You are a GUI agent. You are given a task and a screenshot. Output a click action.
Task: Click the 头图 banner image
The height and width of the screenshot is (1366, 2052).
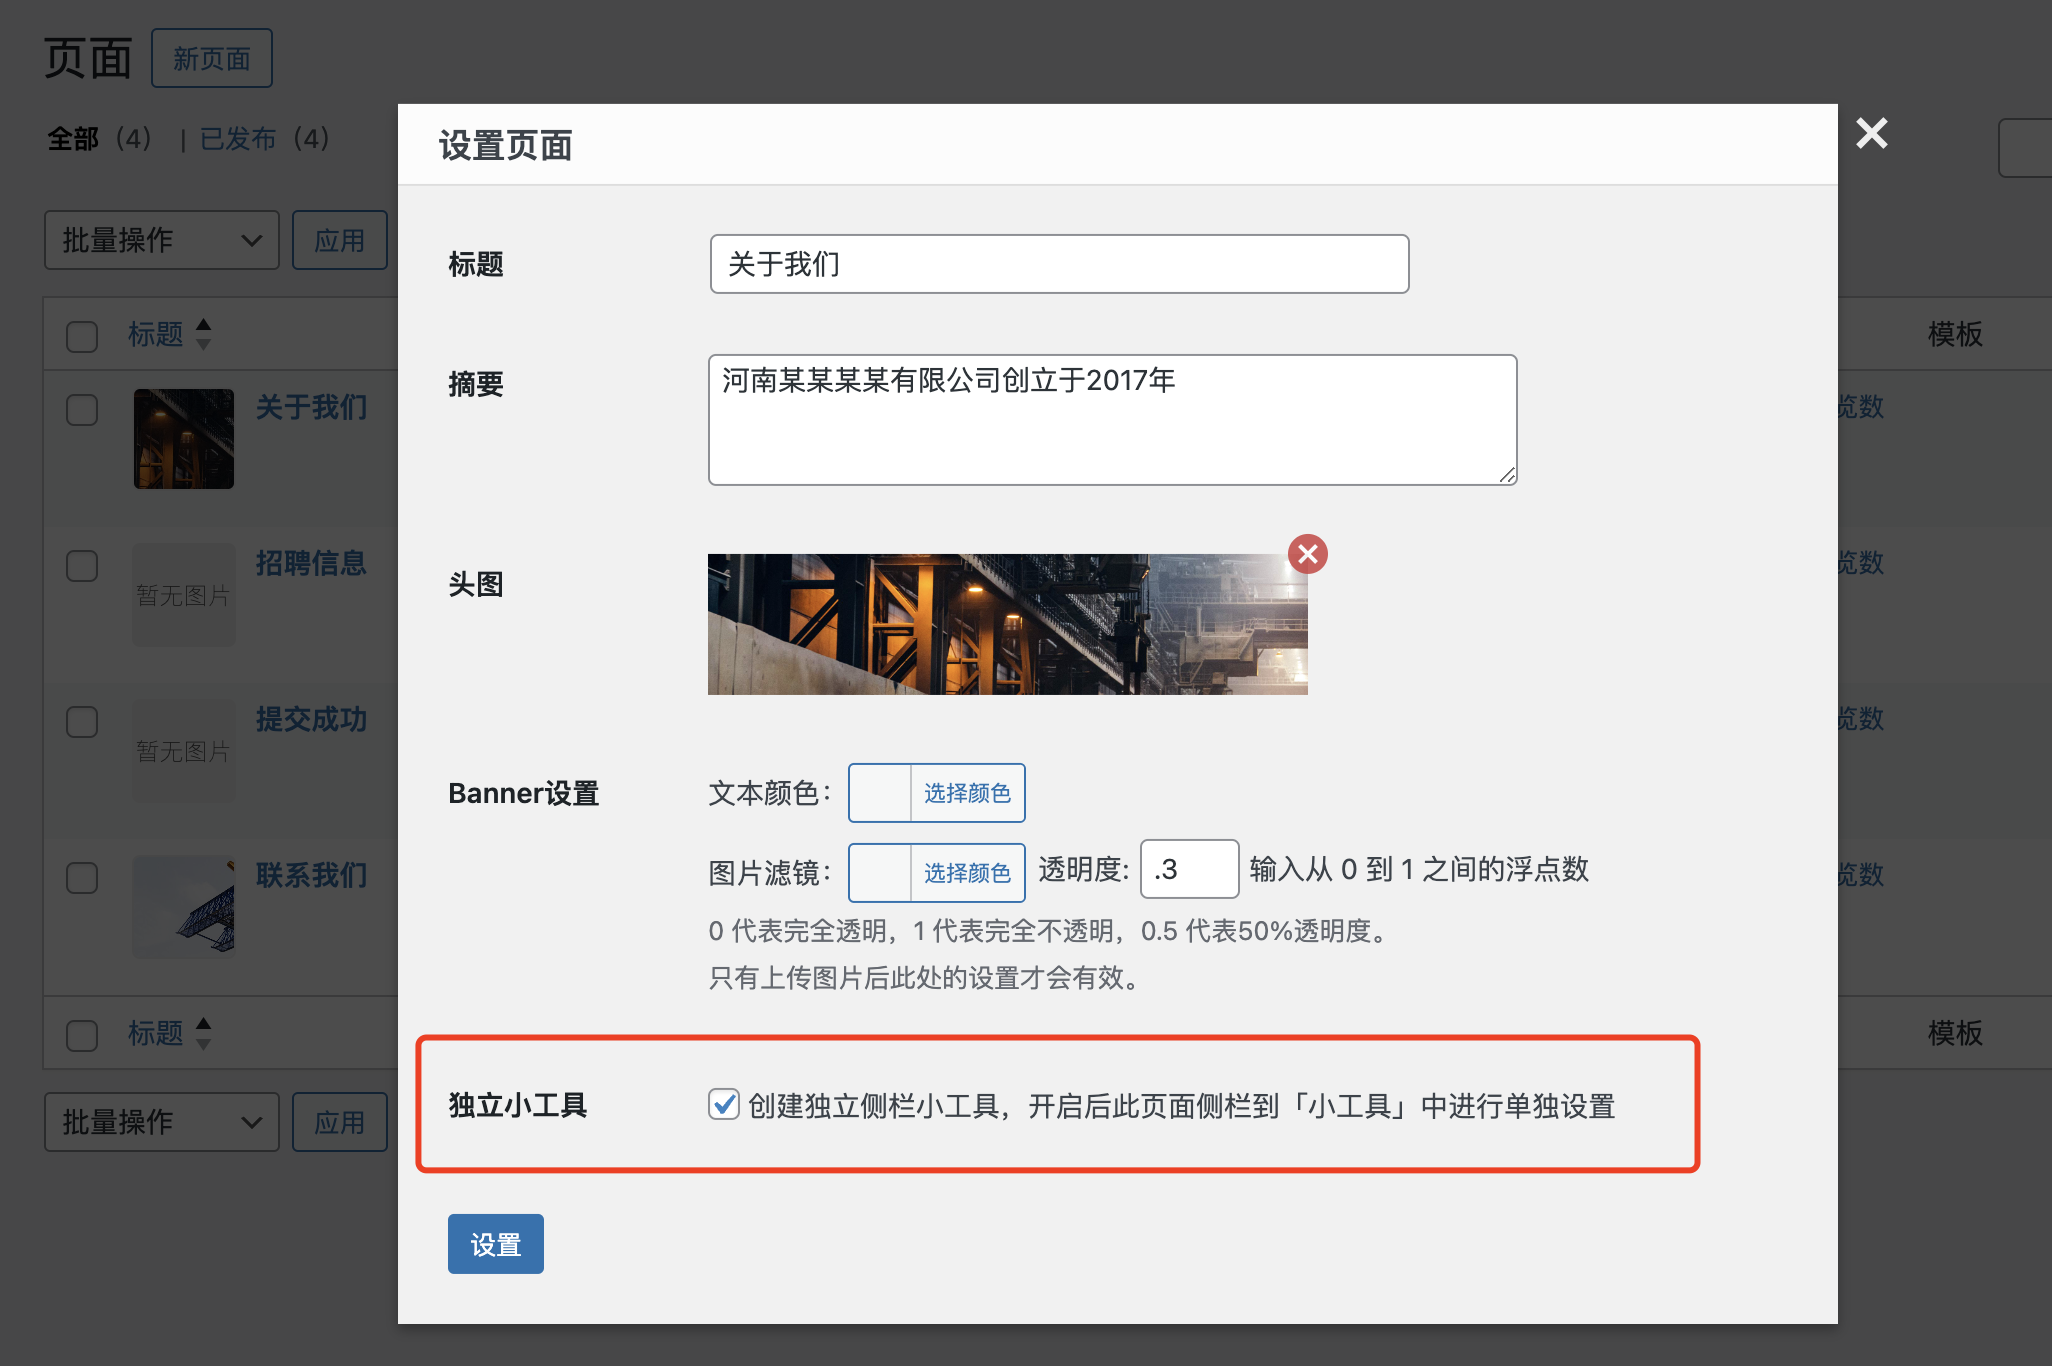1008,624
